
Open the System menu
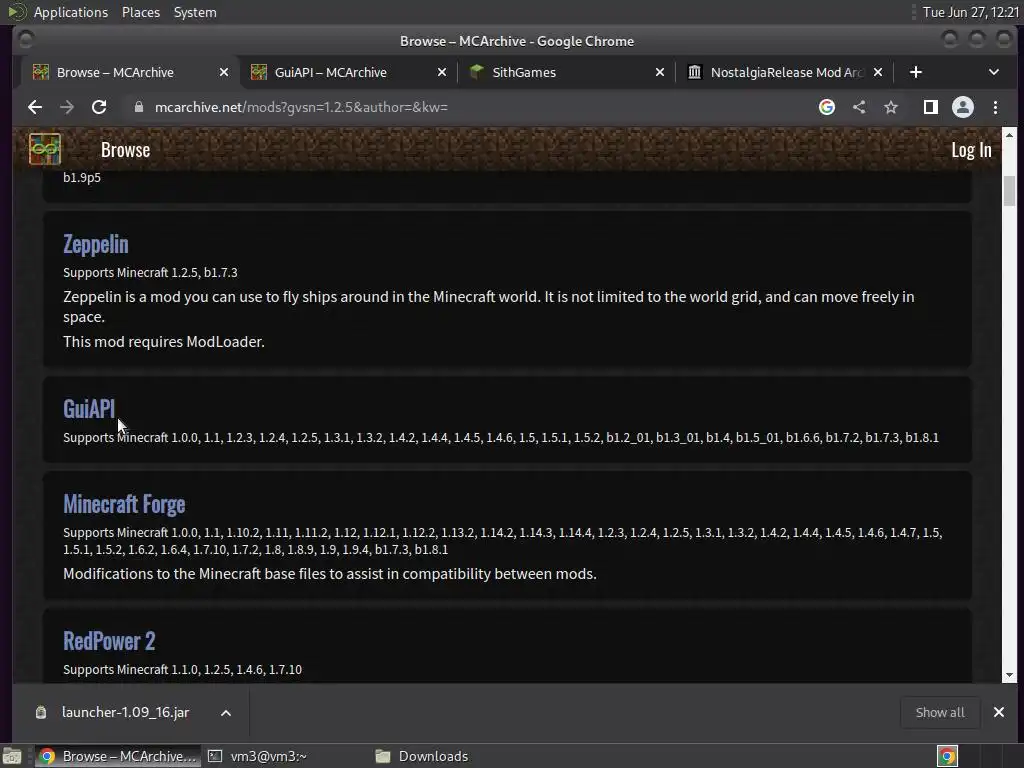[x=195, y=12]
